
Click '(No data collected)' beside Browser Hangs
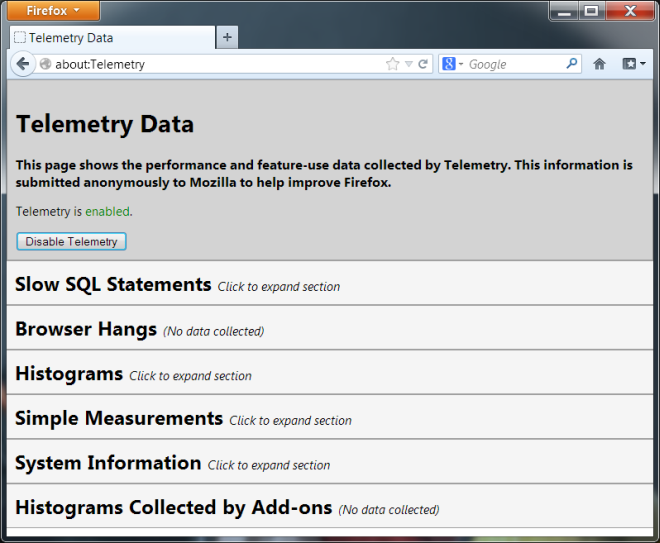click(x=214, y=331)
